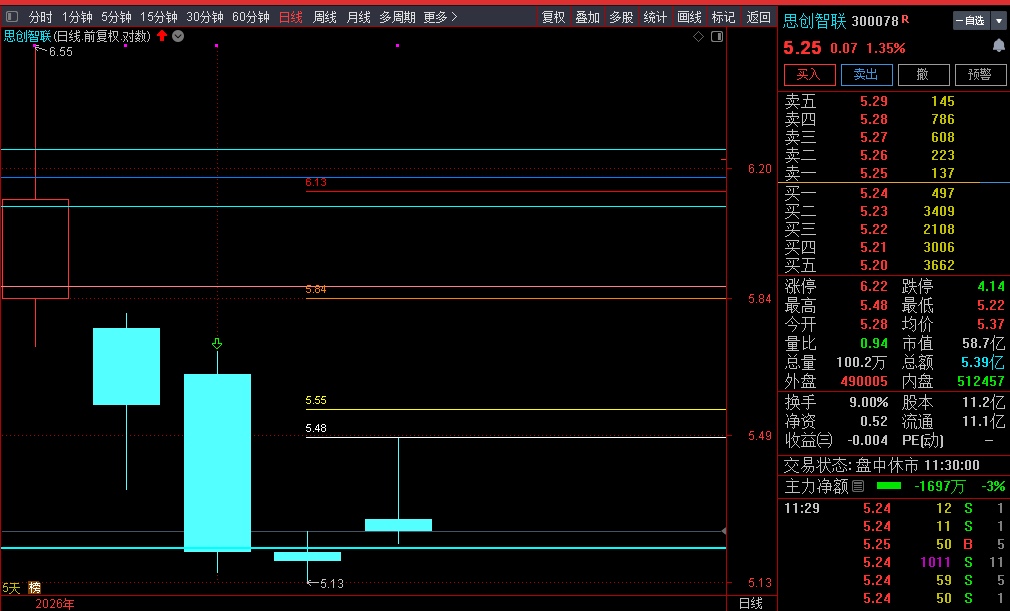Toggle the left sidebar panel icon
This screenshot has width=1010, height=611.
pos(12,17)
